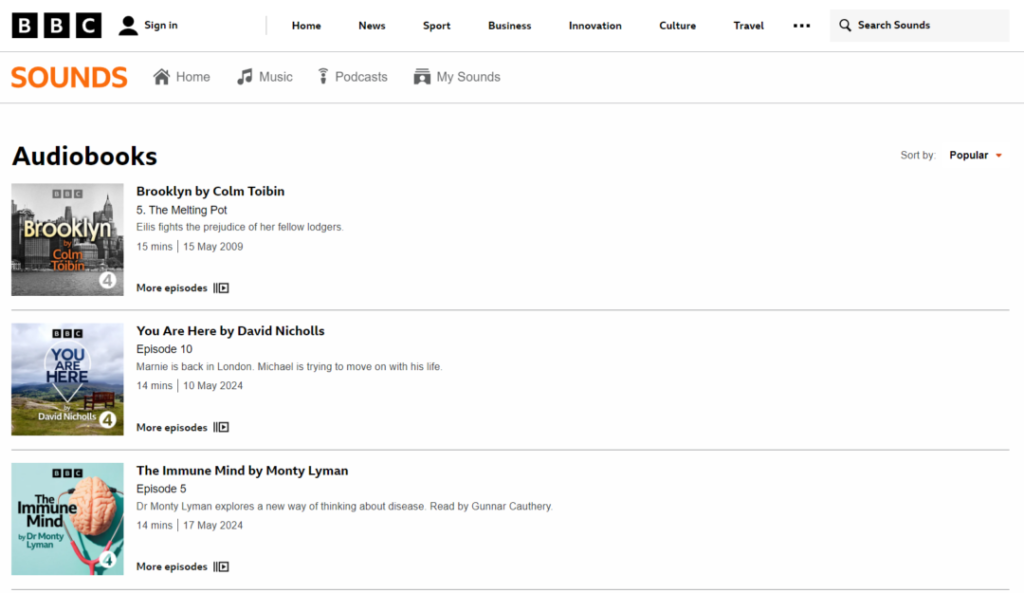The image size is (1024, 593).
Task: Click The Immune Mind's More episodes playlist icon
Action: point(221,567)
